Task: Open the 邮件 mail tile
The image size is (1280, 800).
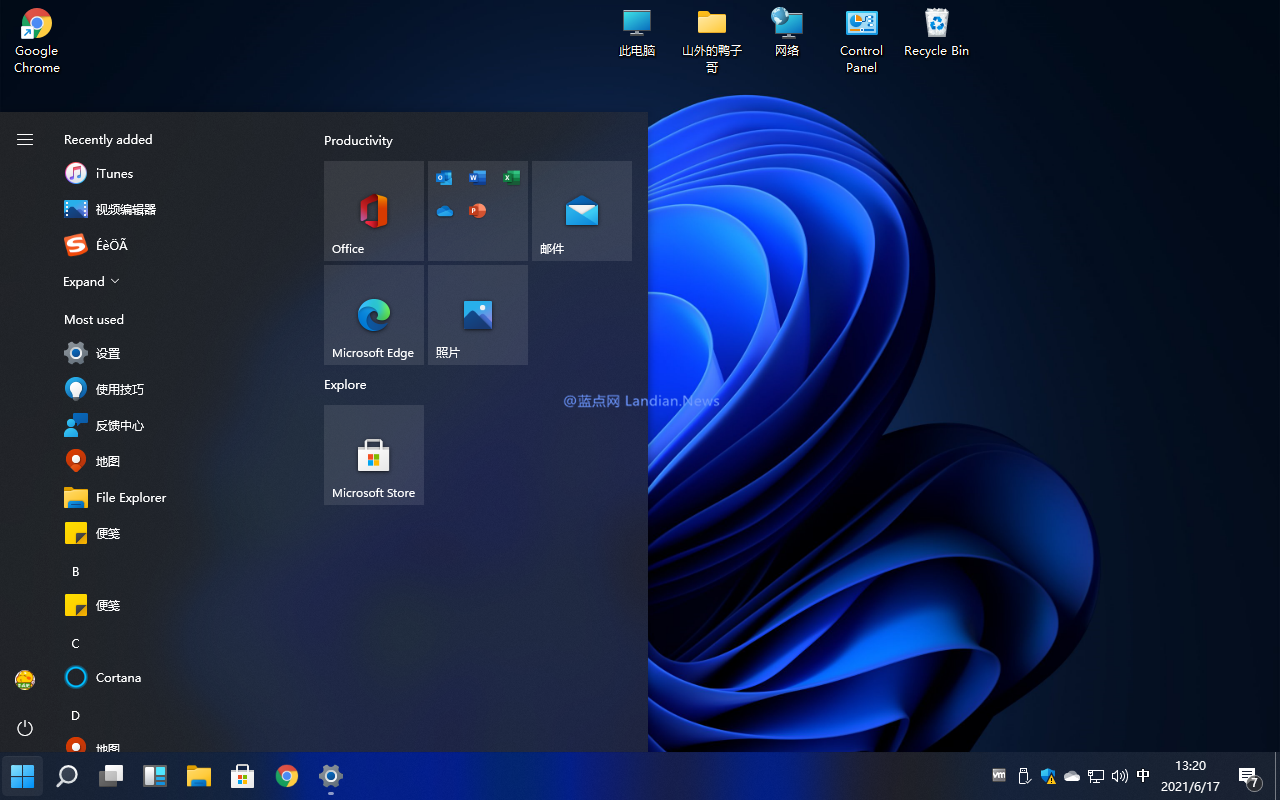Action: tap(582, 211)
